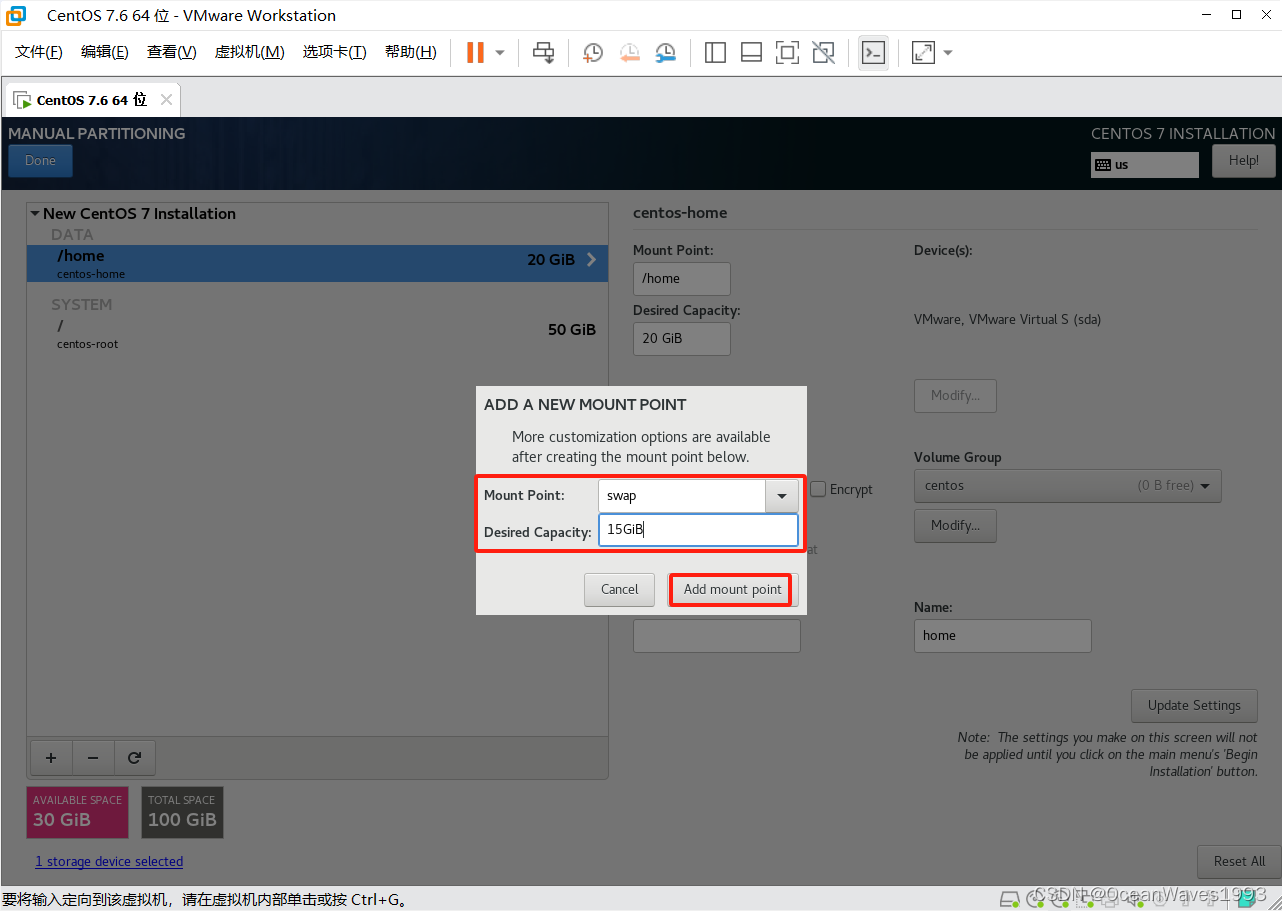Reload storage configuration with the refresh button
The width and height of the screenshot is (1282, 911).
[135, 758]
